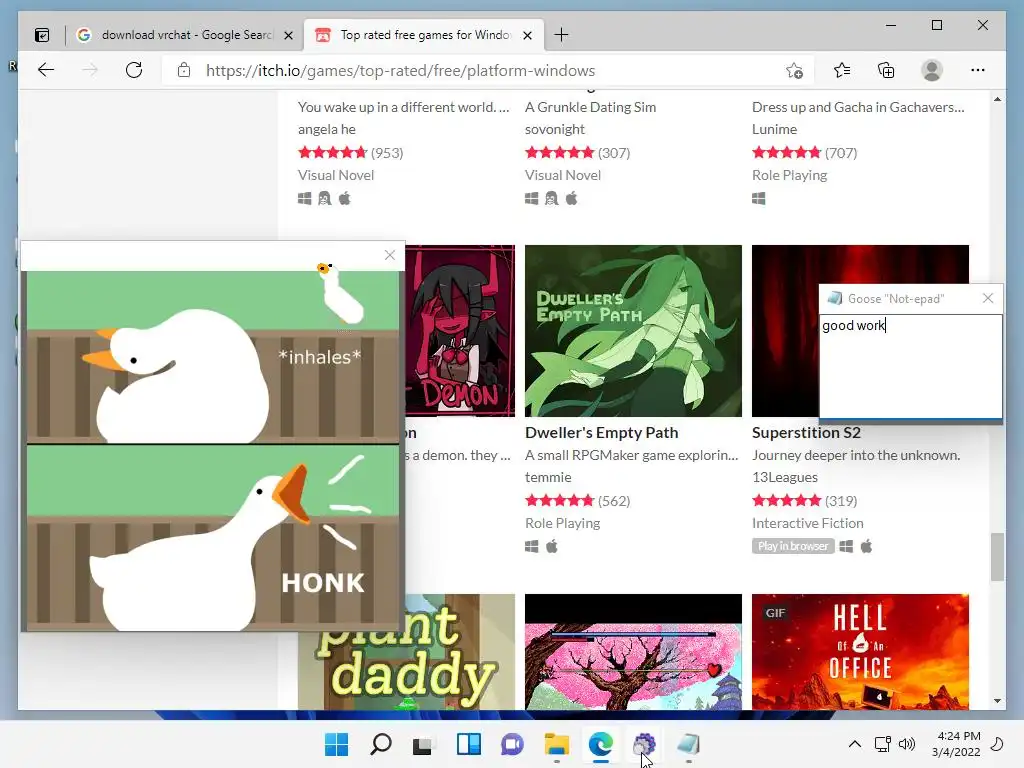Click Play in browser badge on Superstition S2
Image resolution: width=1024 pixels, height=768 pixels.
[793, 546]
